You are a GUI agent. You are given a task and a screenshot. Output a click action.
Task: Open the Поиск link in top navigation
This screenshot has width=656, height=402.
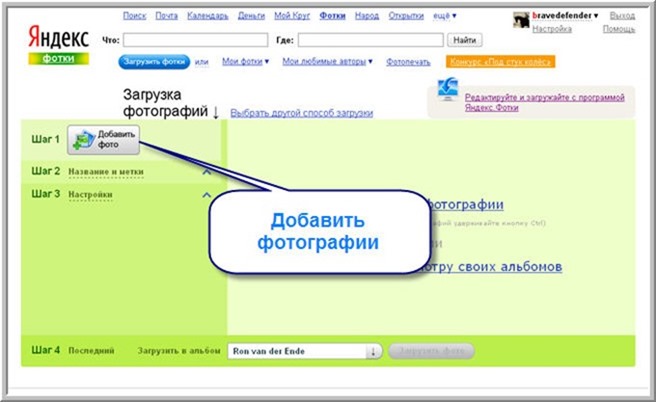coord(135,16)
